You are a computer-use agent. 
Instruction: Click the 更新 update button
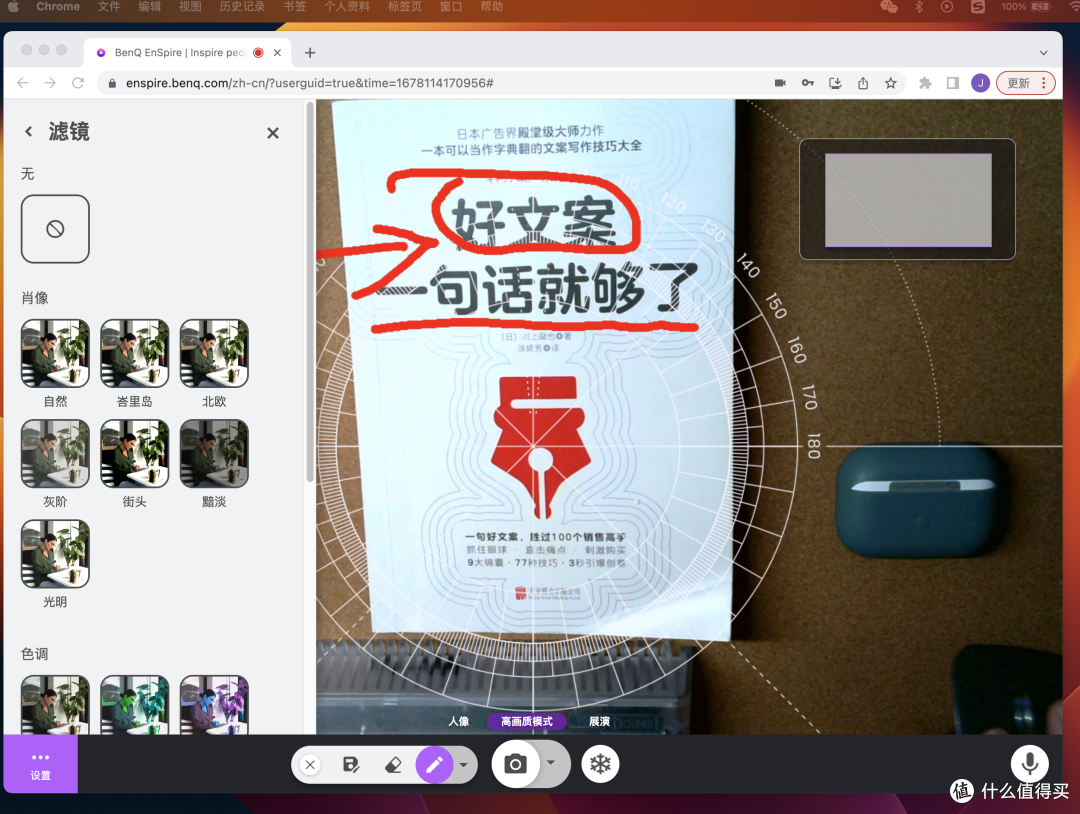[x=1026, y=83]
